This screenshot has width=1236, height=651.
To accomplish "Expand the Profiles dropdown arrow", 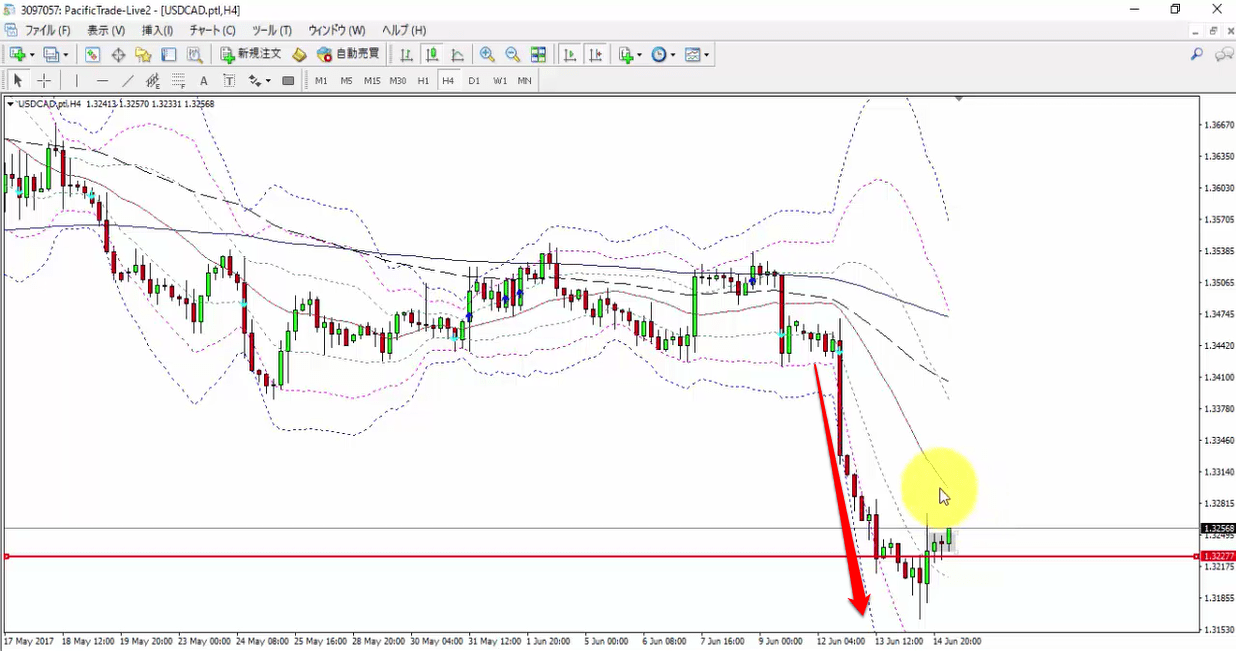I will (67, 55).
